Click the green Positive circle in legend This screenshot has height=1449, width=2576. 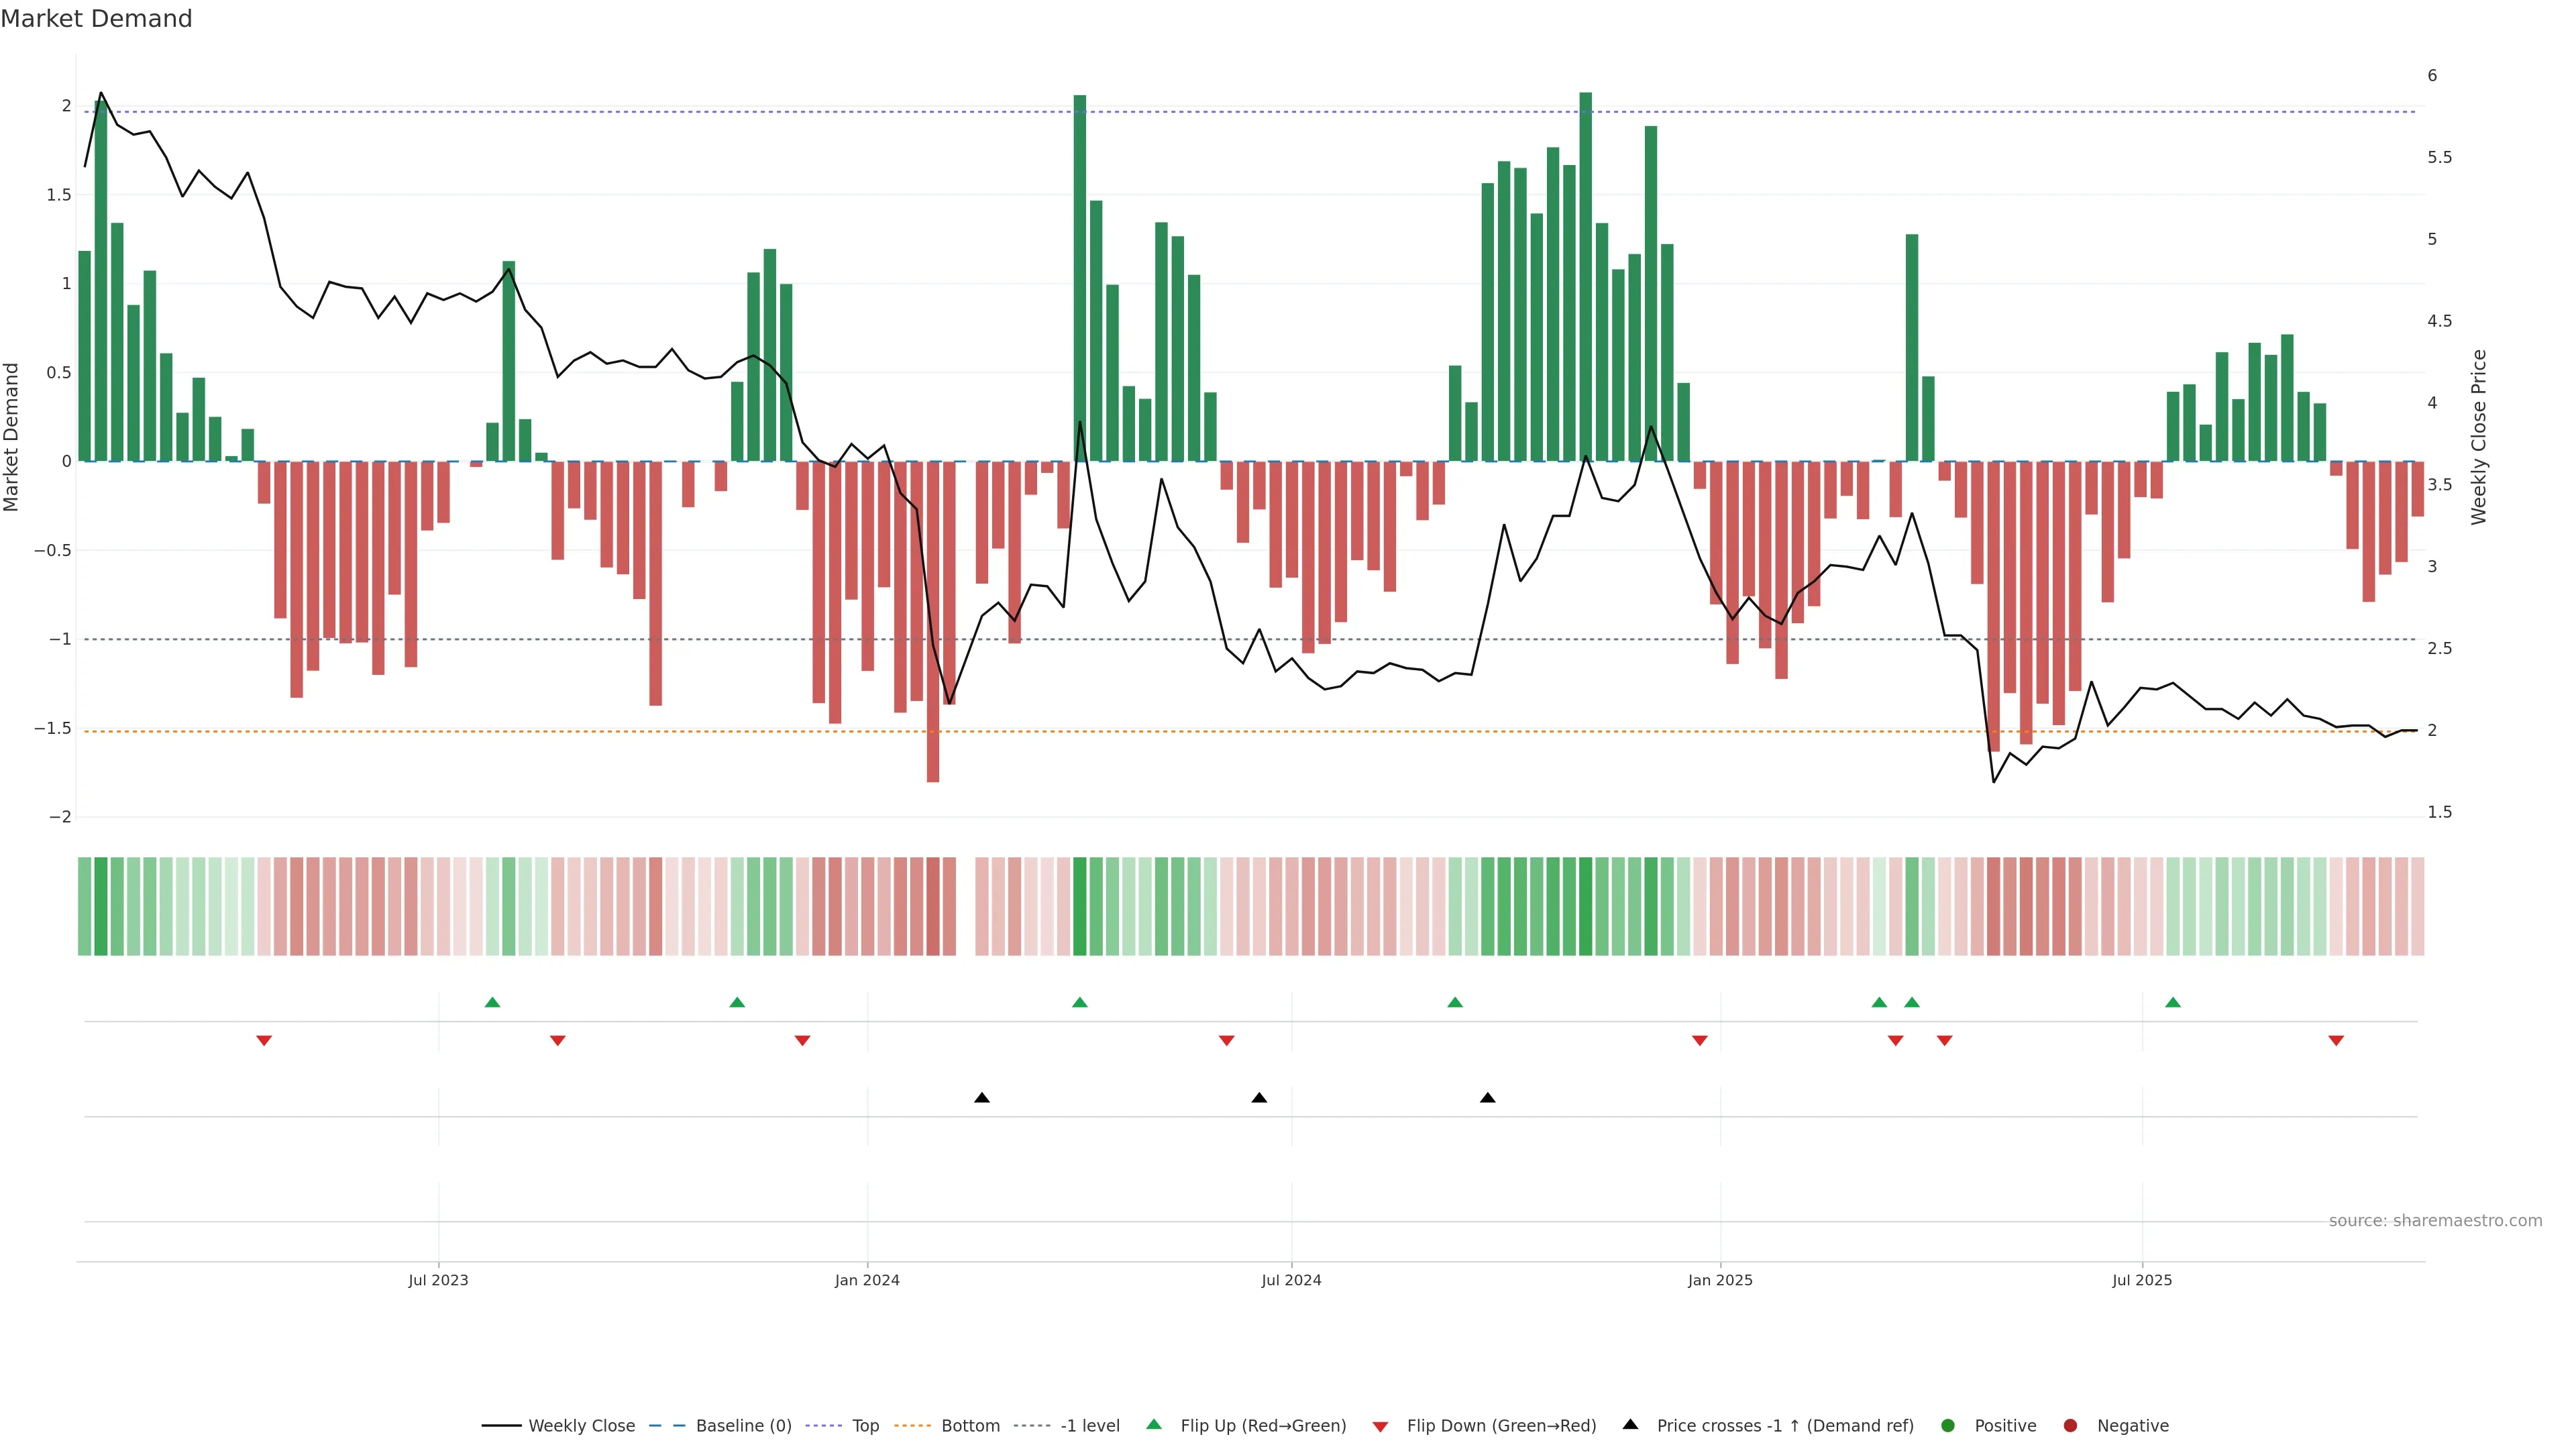(1947, 1425)
